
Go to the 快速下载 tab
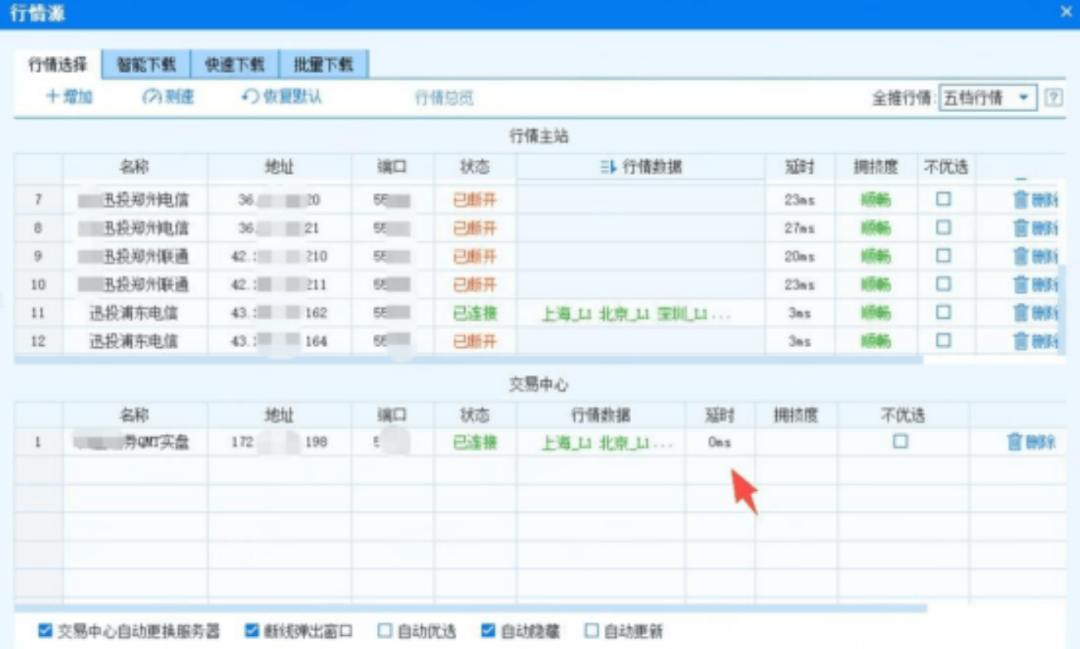(235, 65)
